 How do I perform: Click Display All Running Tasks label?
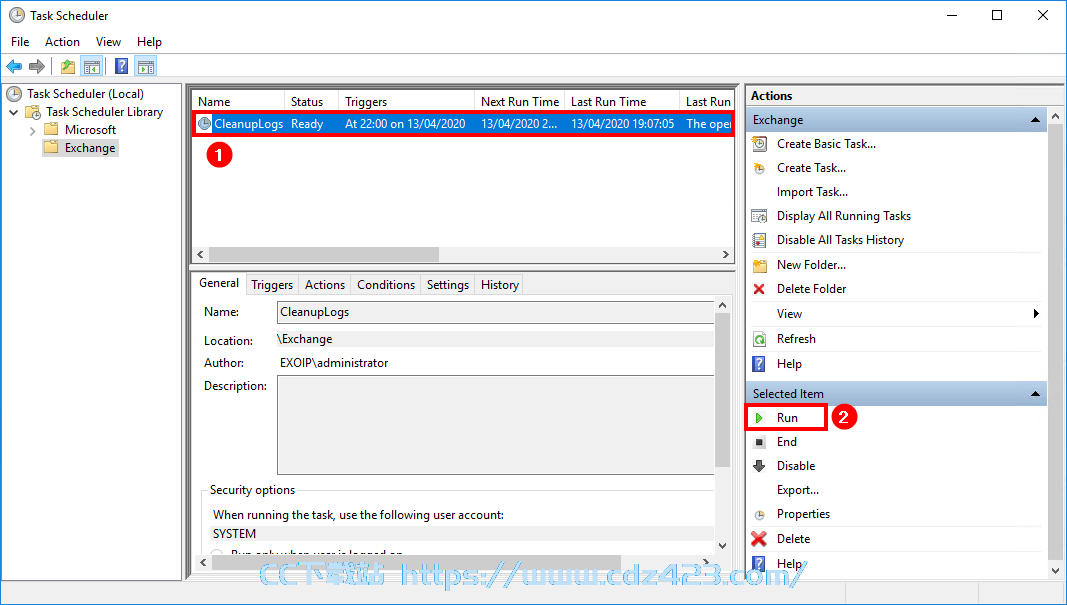coord(844,216)
